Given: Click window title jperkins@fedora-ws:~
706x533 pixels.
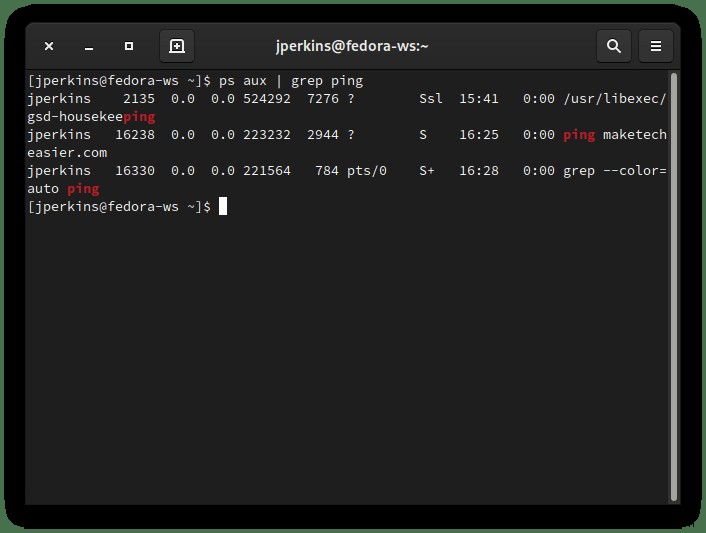Looking at the screenshot, I should pos(352,46).
